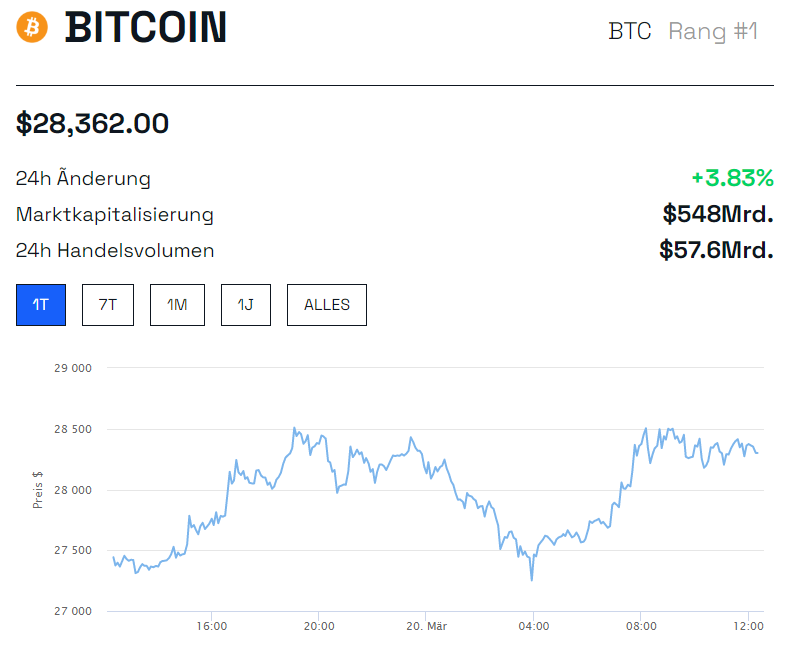Click the $57.6Mrd. trading volume value

click(x=716, y=251)
